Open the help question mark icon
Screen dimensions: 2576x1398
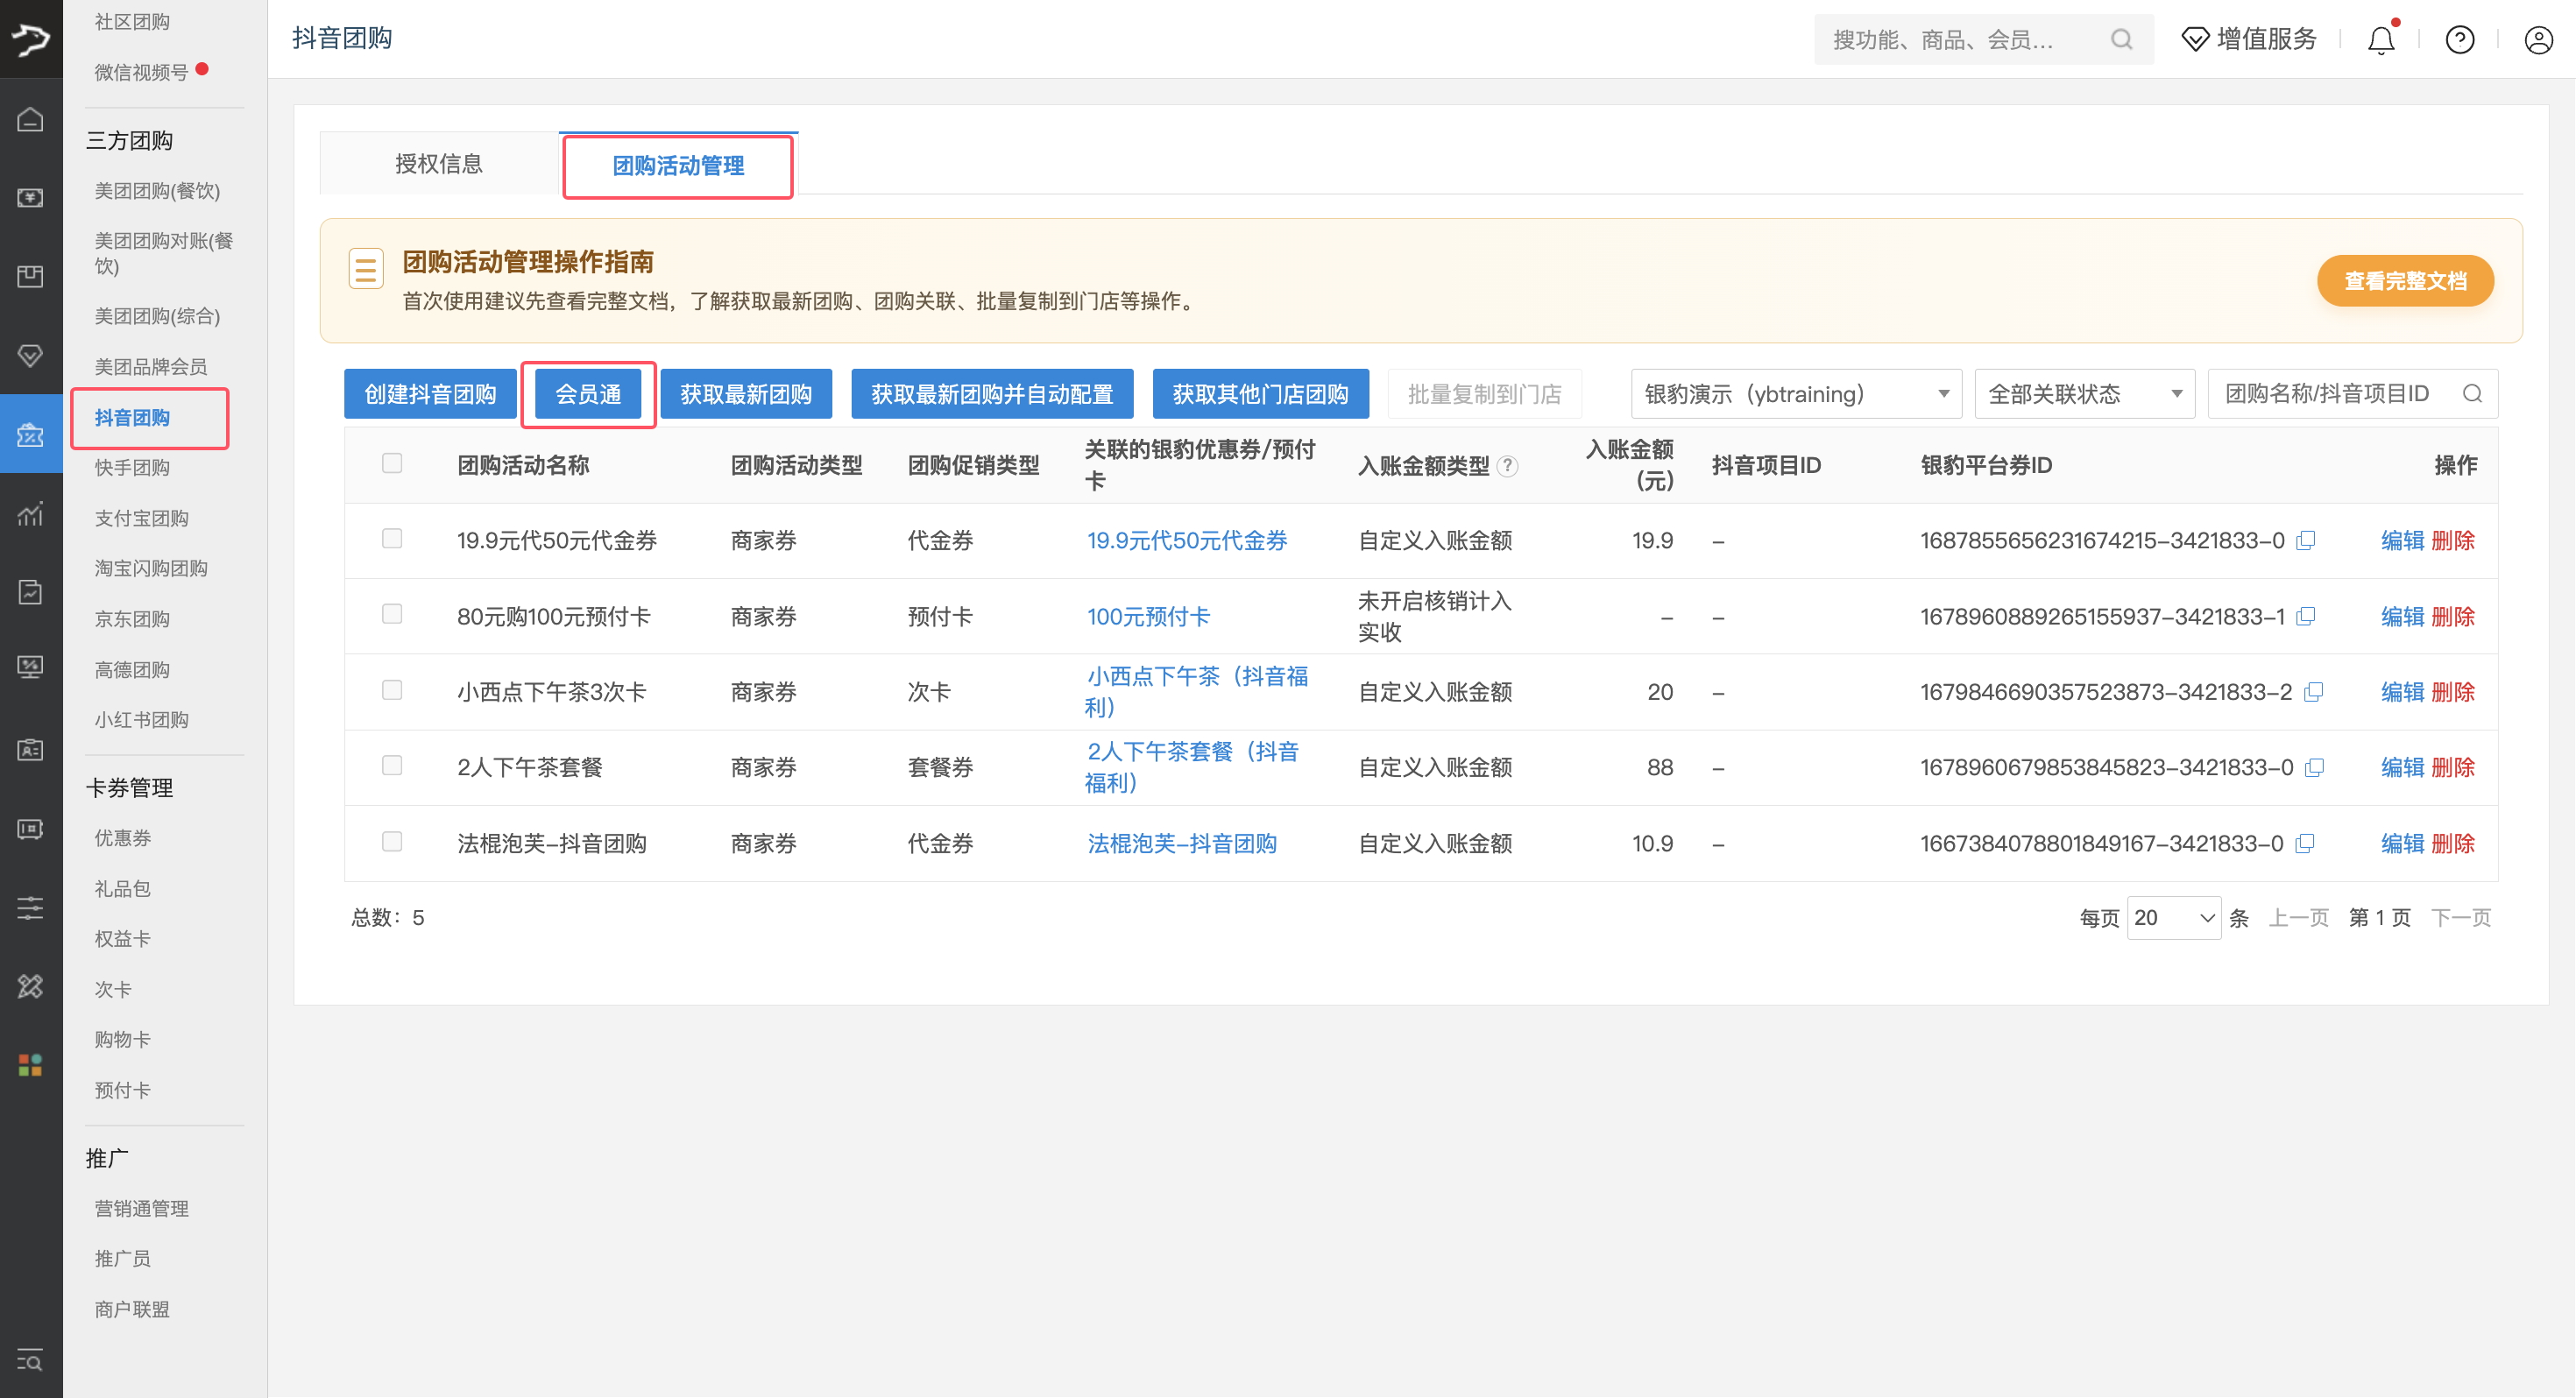tap(2460, 39)
